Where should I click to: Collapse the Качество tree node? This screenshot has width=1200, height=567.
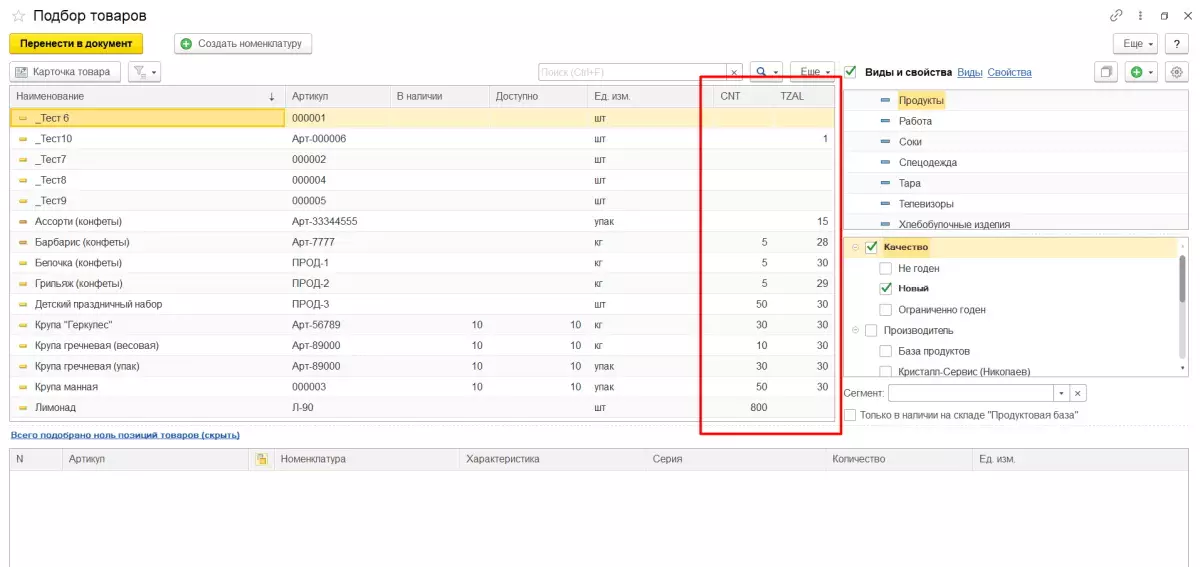pyautogui.click(x=856, y=248)
